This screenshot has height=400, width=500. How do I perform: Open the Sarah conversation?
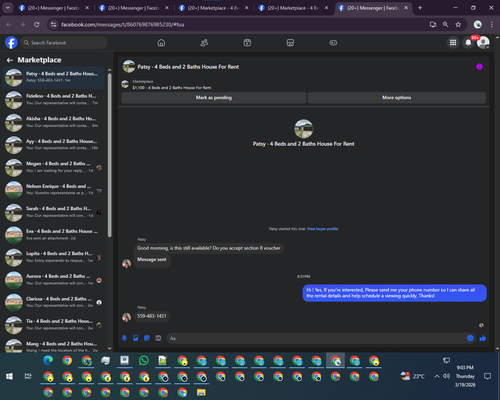pyautogui.click(x=53, y=212)
